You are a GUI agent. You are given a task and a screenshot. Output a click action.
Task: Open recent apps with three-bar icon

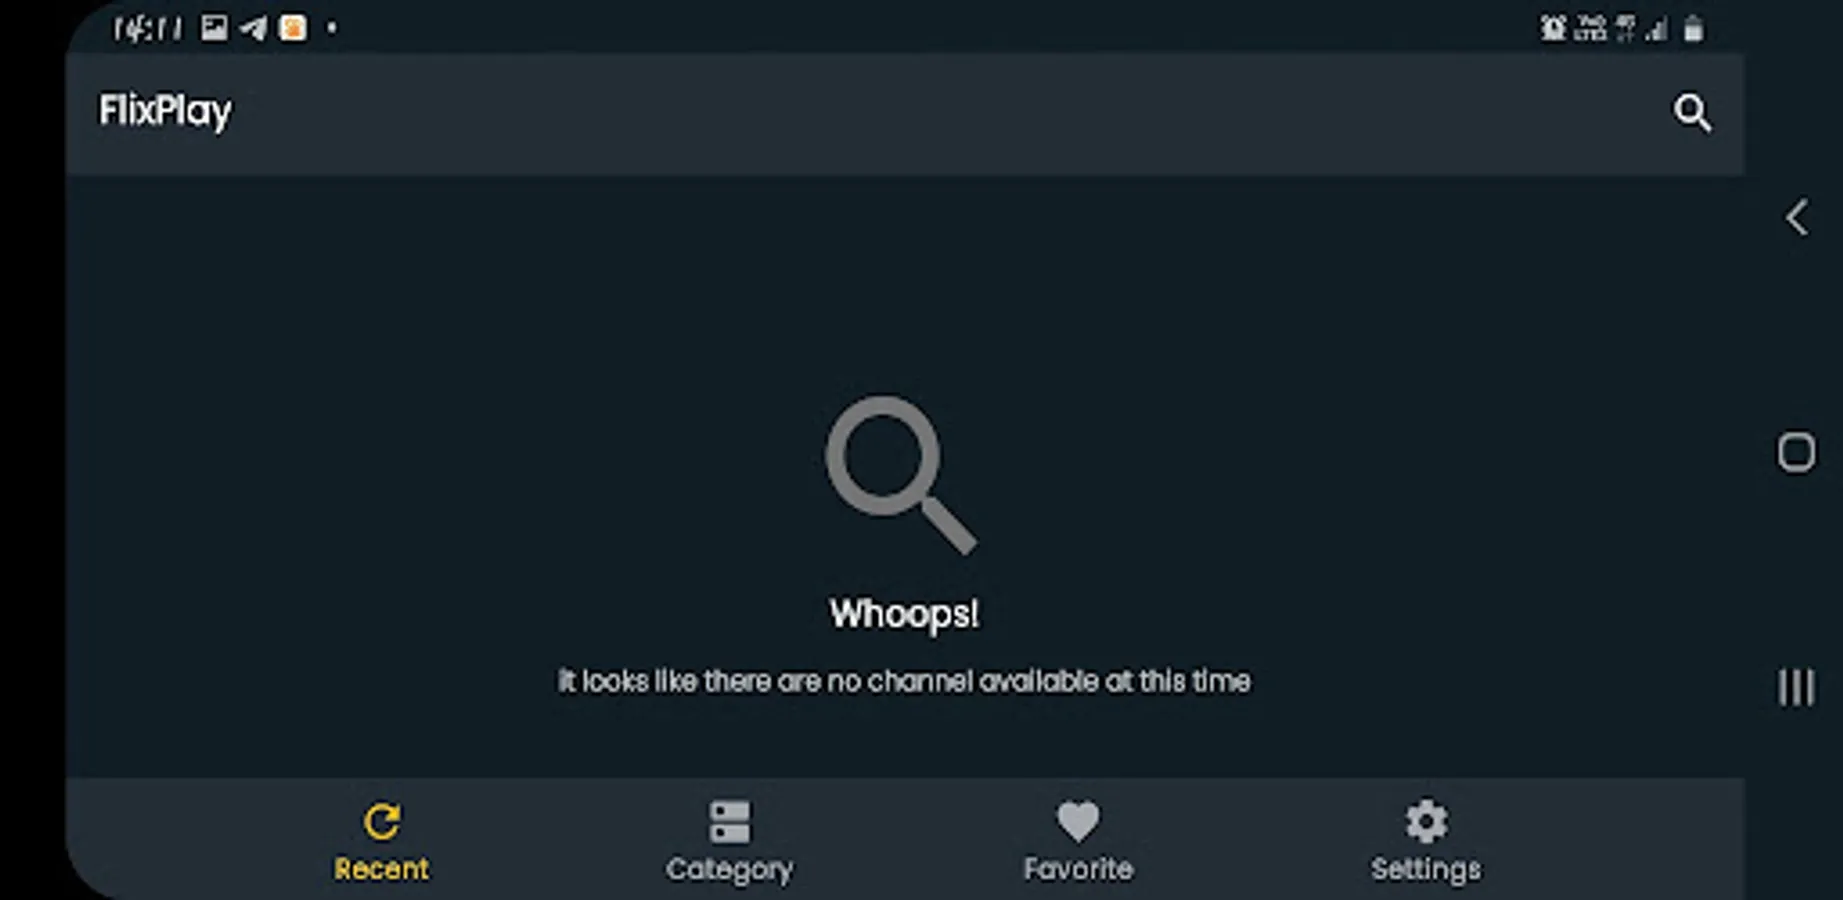(1796, 687)
